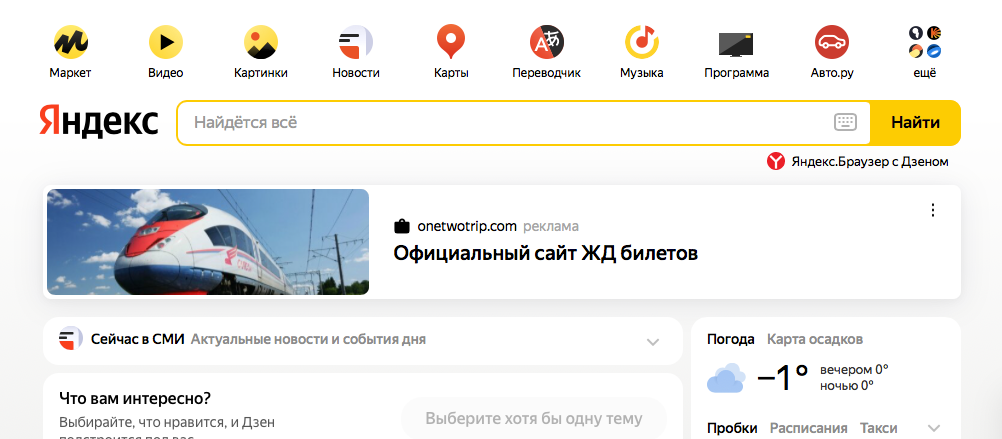
Task: Open the Карты map pin icon
Action: click(x=451, y=42)
